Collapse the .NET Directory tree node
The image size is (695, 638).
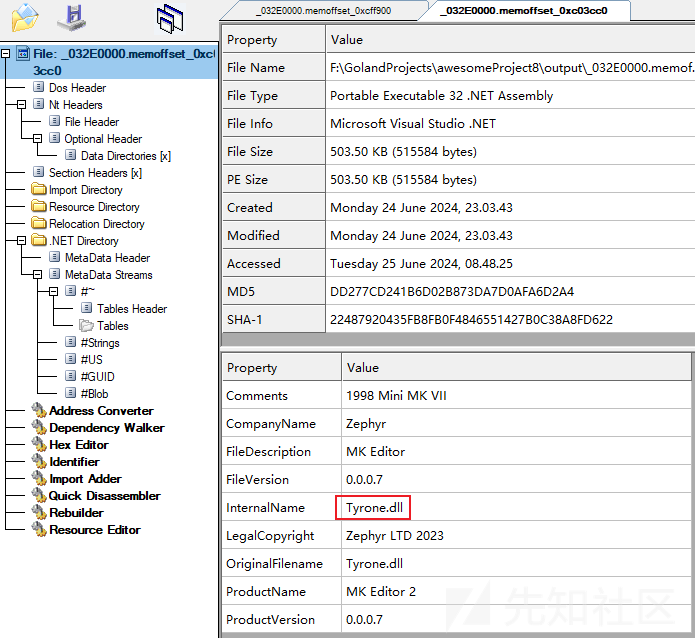pyautogui.click(x=21, y=241)
